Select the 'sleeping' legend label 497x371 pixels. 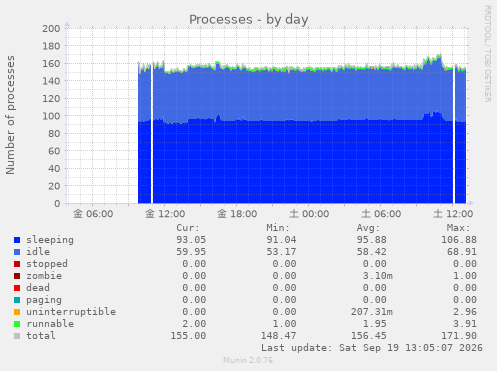click(x=50, y=240)
